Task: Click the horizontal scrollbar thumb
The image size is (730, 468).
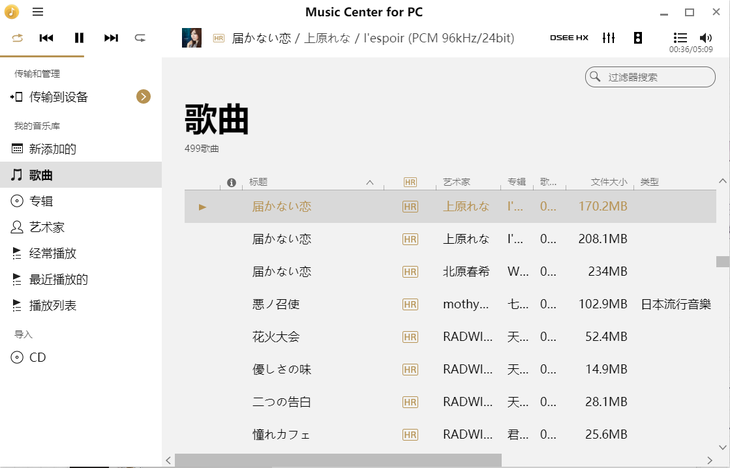Action: click(x=338, y=461)
